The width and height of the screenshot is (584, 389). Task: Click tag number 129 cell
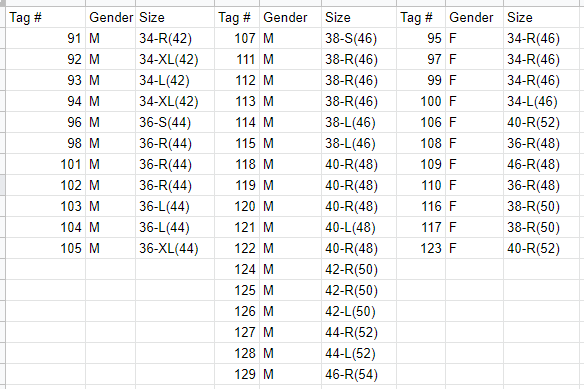237,374
